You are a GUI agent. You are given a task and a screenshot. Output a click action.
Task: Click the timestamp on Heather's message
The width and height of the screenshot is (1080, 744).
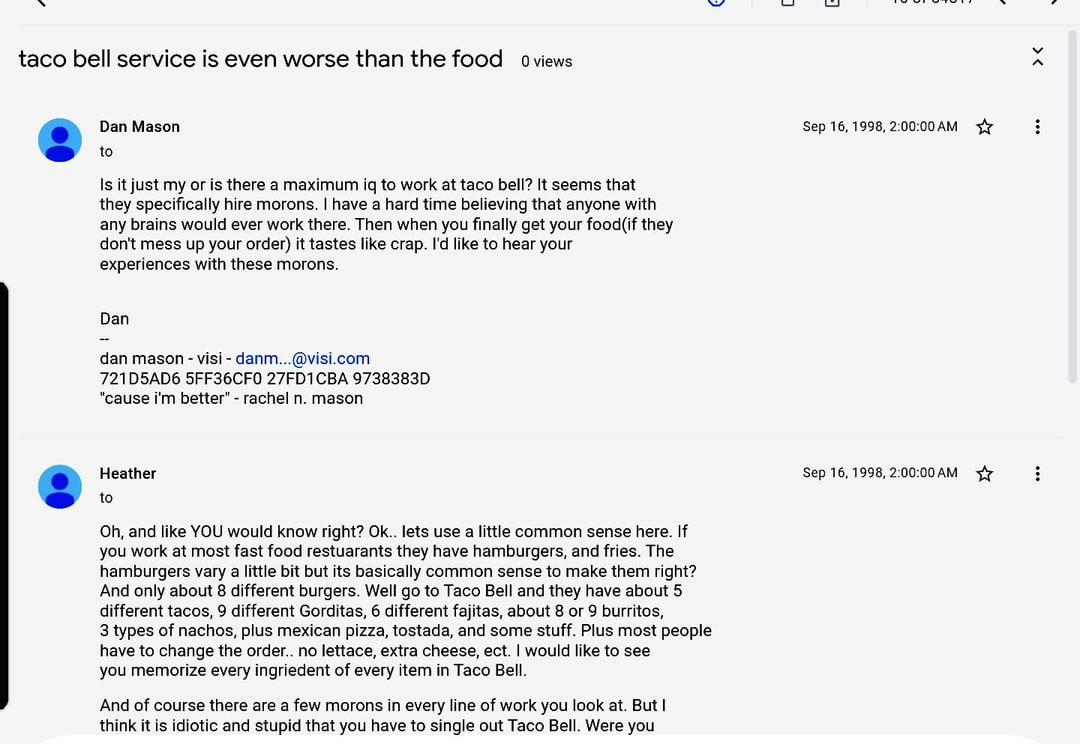(x=880, y=473)
